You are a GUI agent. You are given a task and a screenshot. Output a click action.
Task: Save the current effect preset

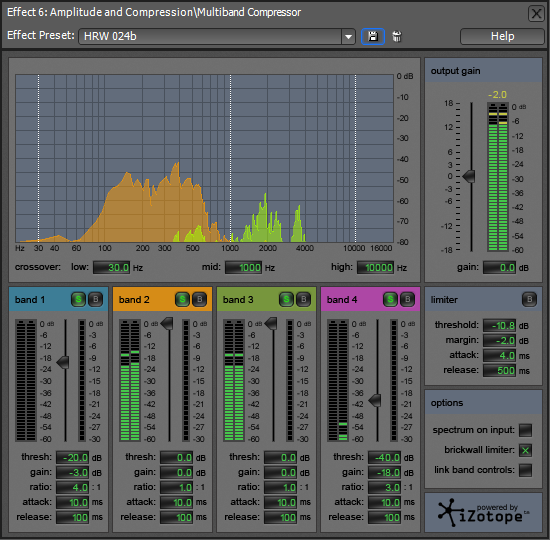(x=373, y=36)
